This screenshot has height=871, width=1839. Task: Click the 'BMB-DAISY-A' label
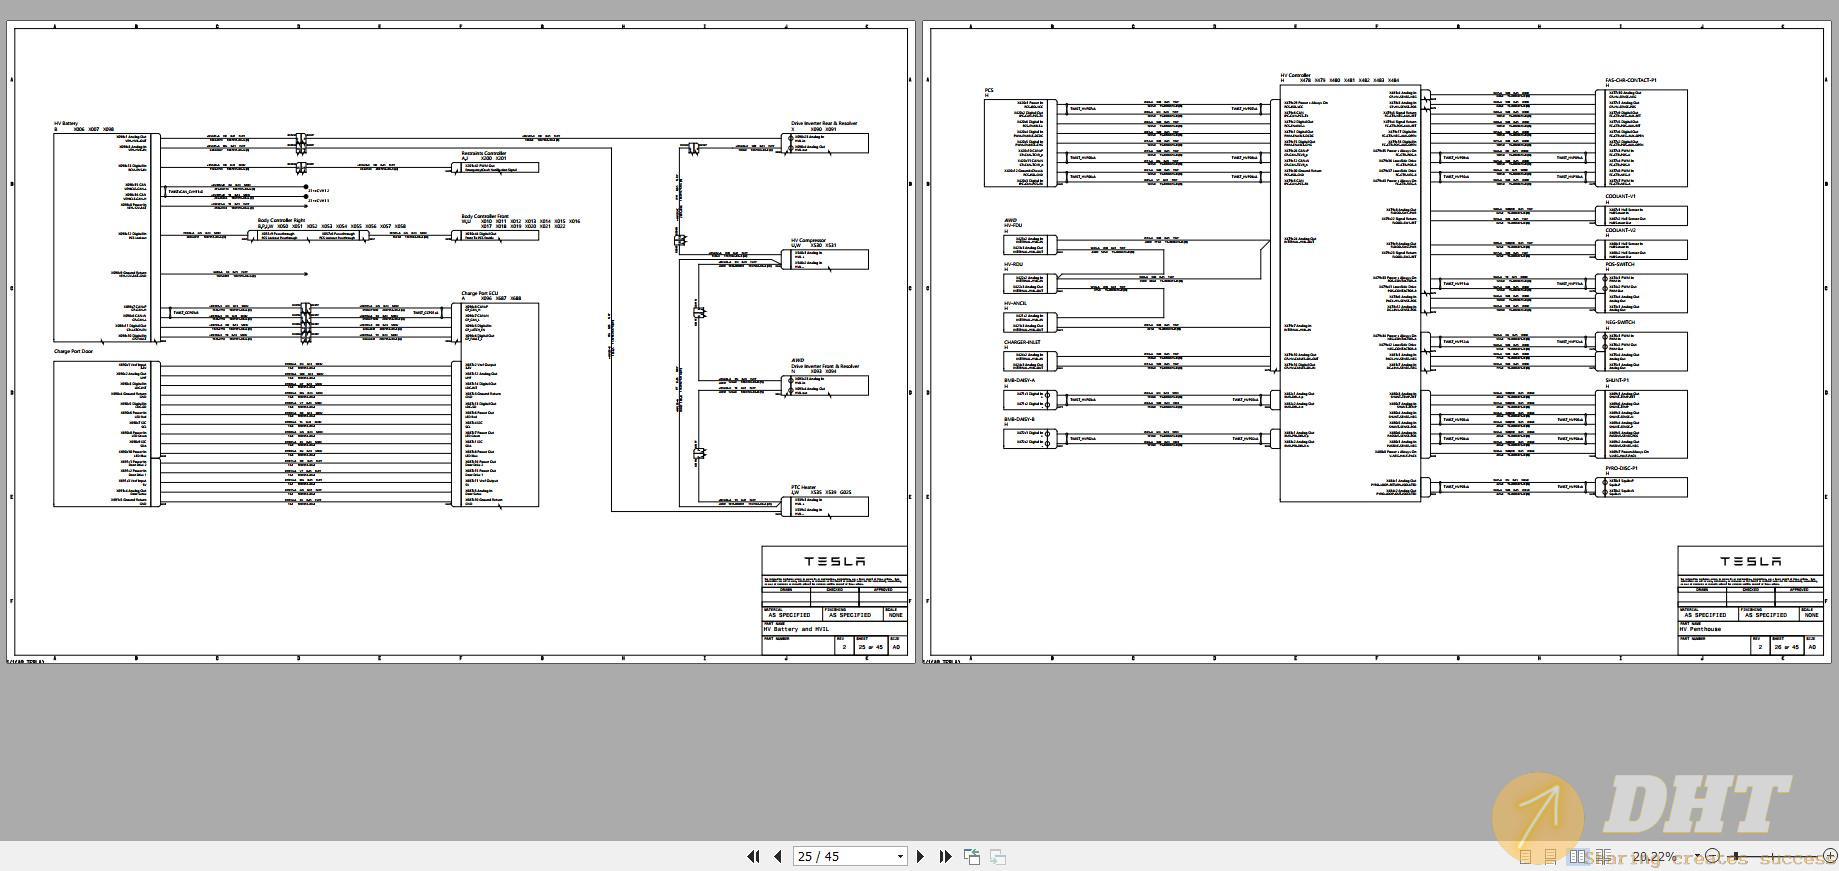tap(1019, 380)
